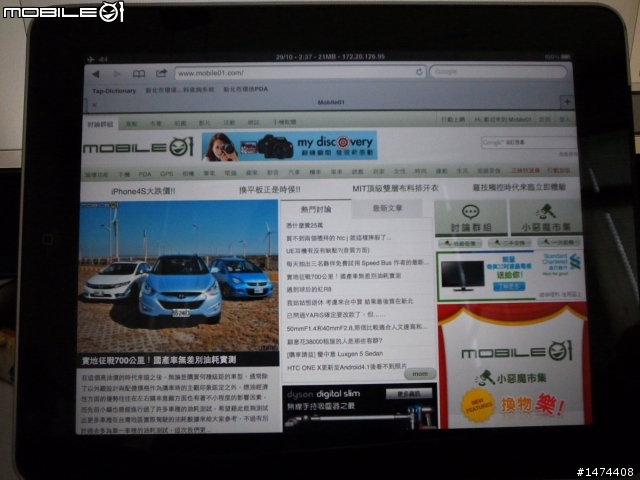Open the 新北市環排PDA bookmark

pos(245,89)
